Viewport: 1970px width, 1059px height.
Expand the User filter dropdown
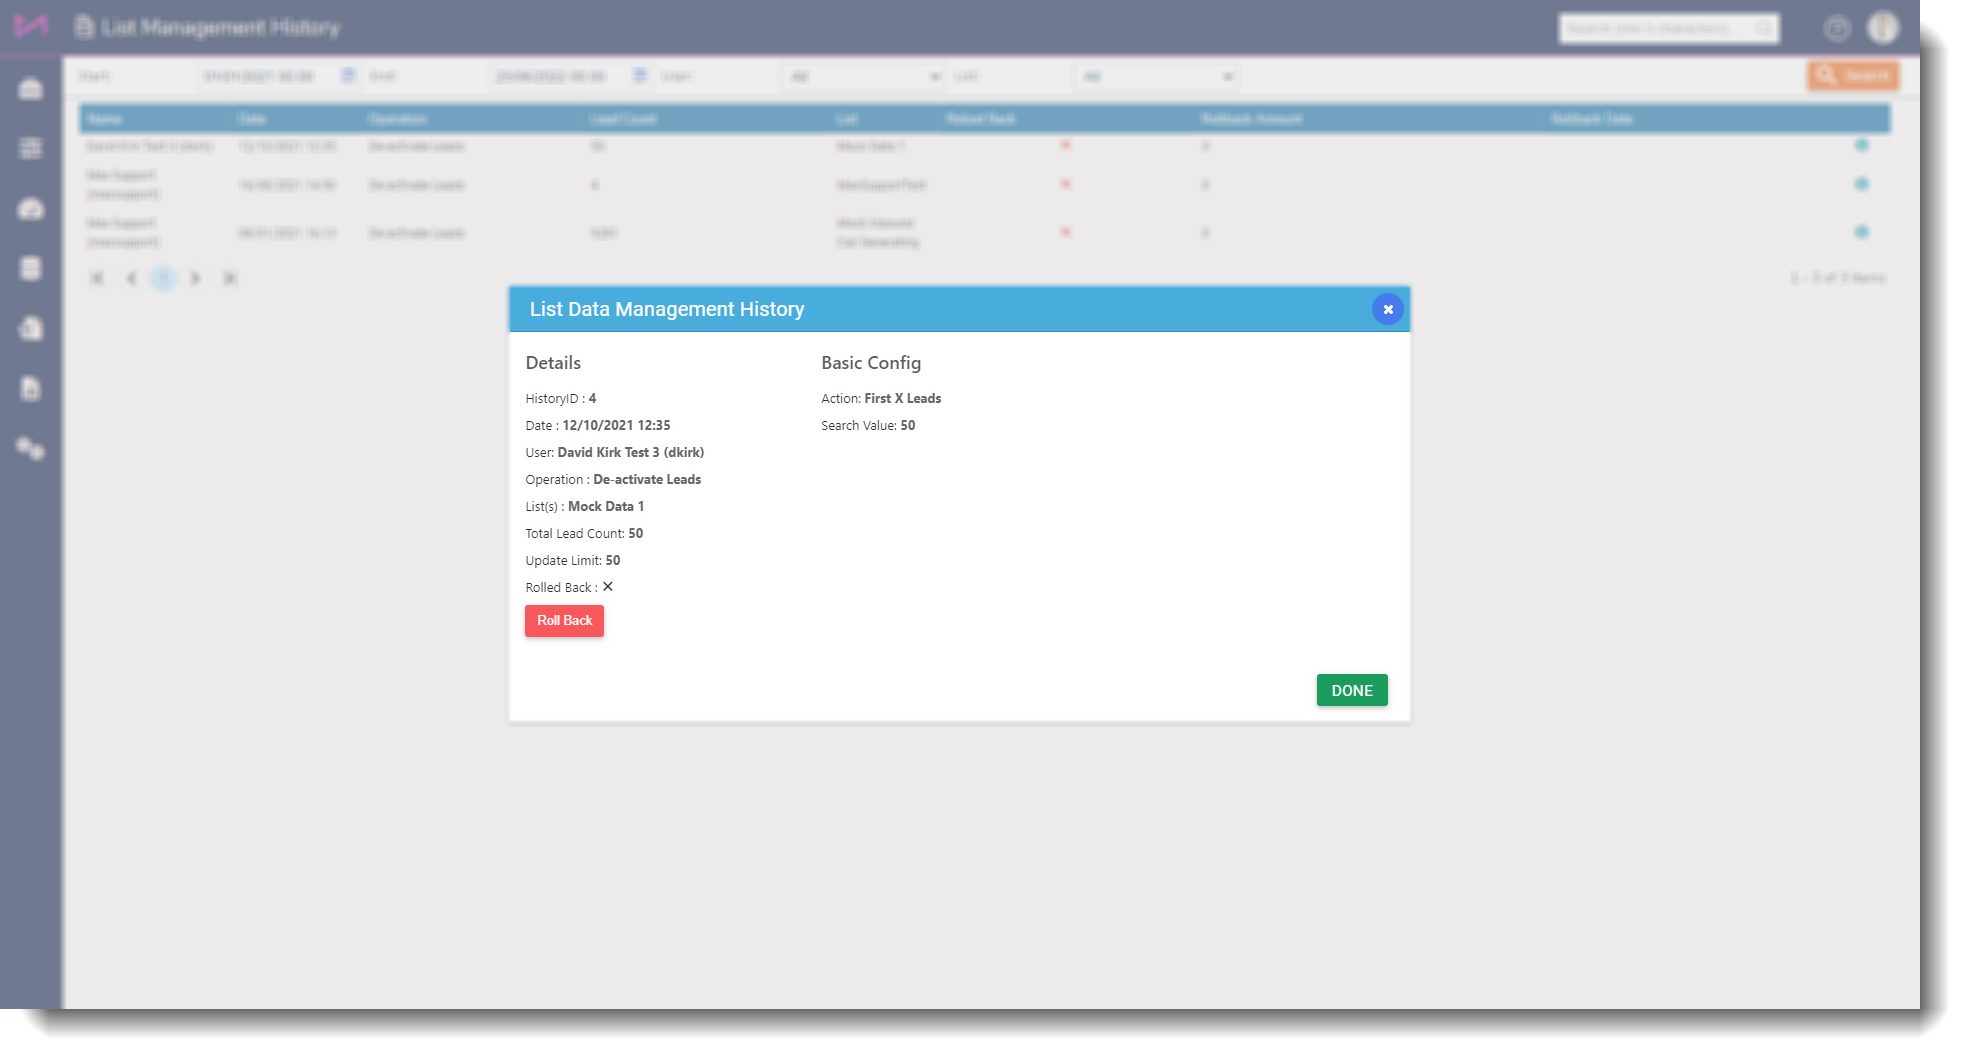(863, 76)
